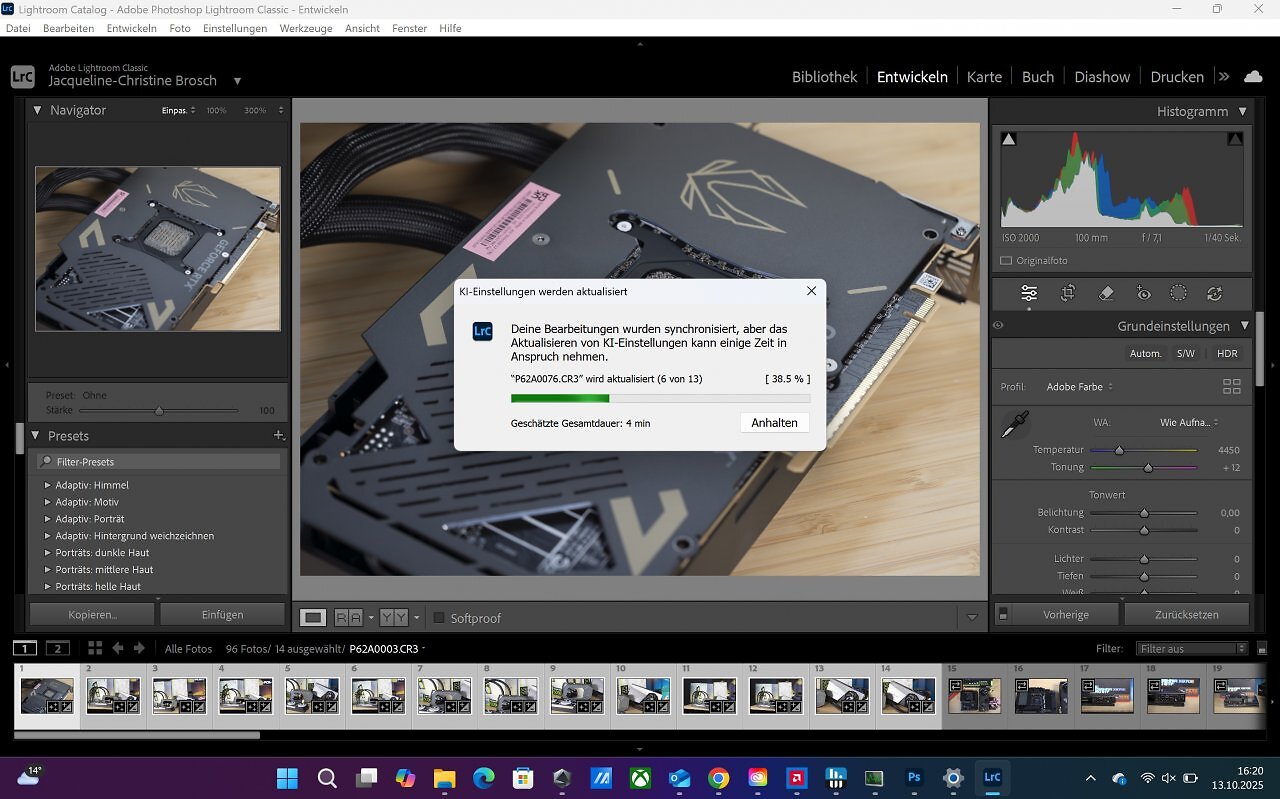The image size is (1280, 799).
Task: Open the Entwickeln menu
Action: click(x=131, y=28)
